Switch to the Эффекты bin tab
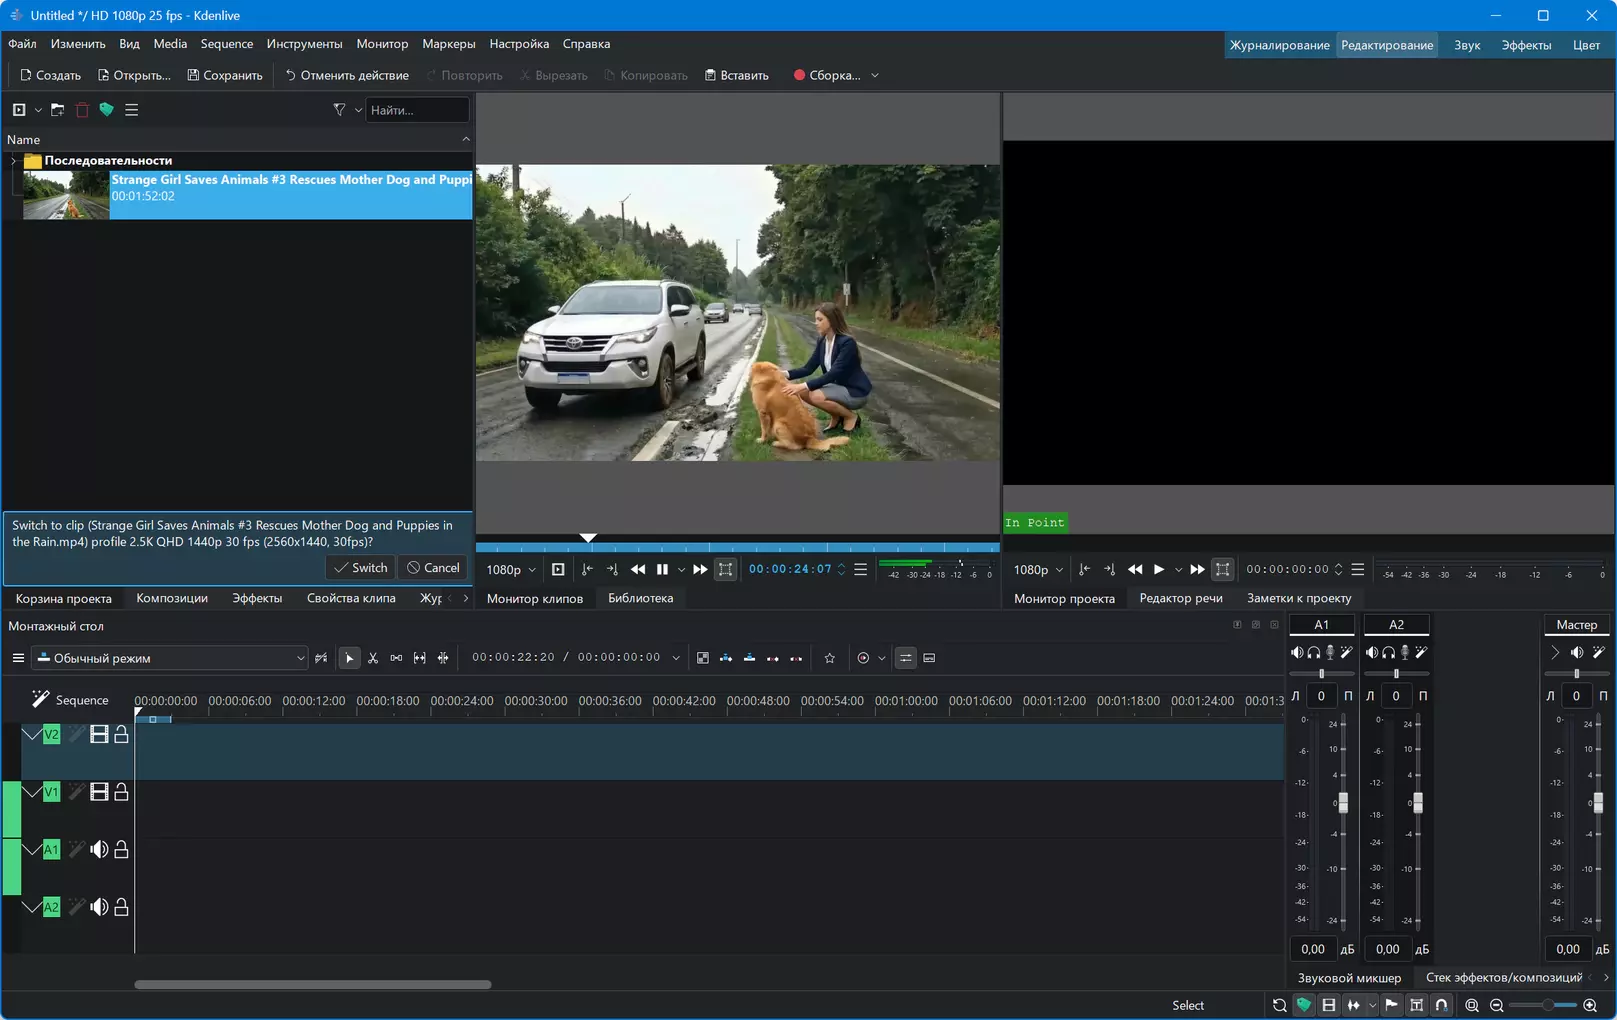The image size is (1617, 1020). tap(257, 598)
